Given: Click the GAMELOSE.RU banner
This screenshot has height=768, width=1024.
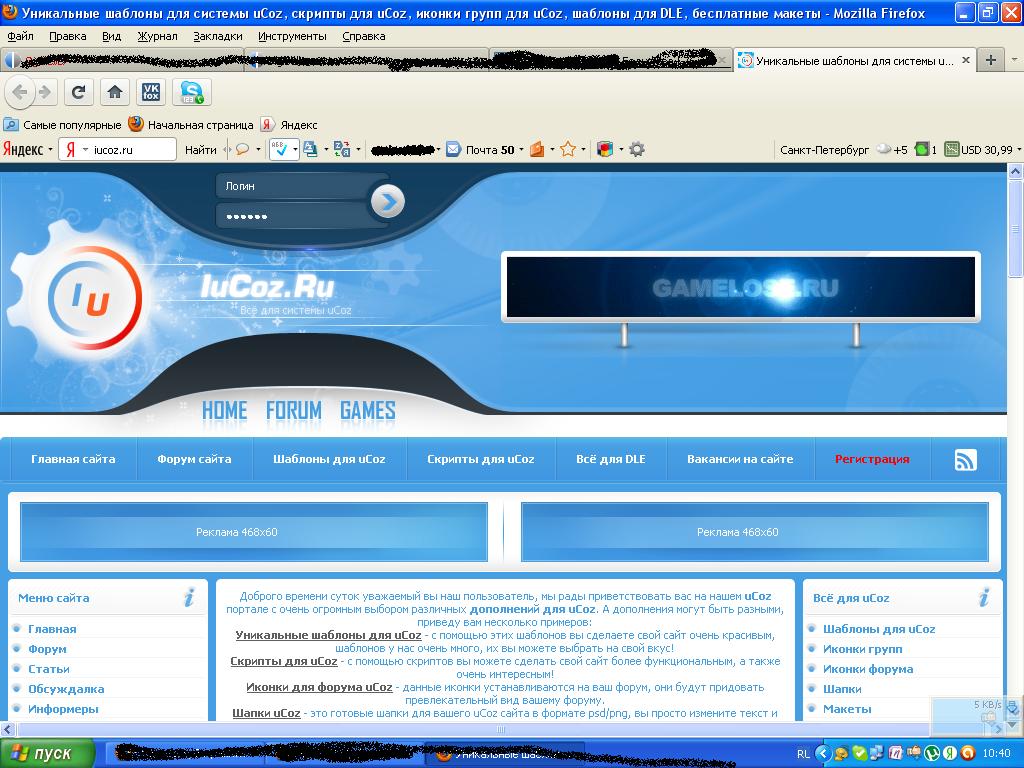Looking at the screenshot, I should coord(741,287).
